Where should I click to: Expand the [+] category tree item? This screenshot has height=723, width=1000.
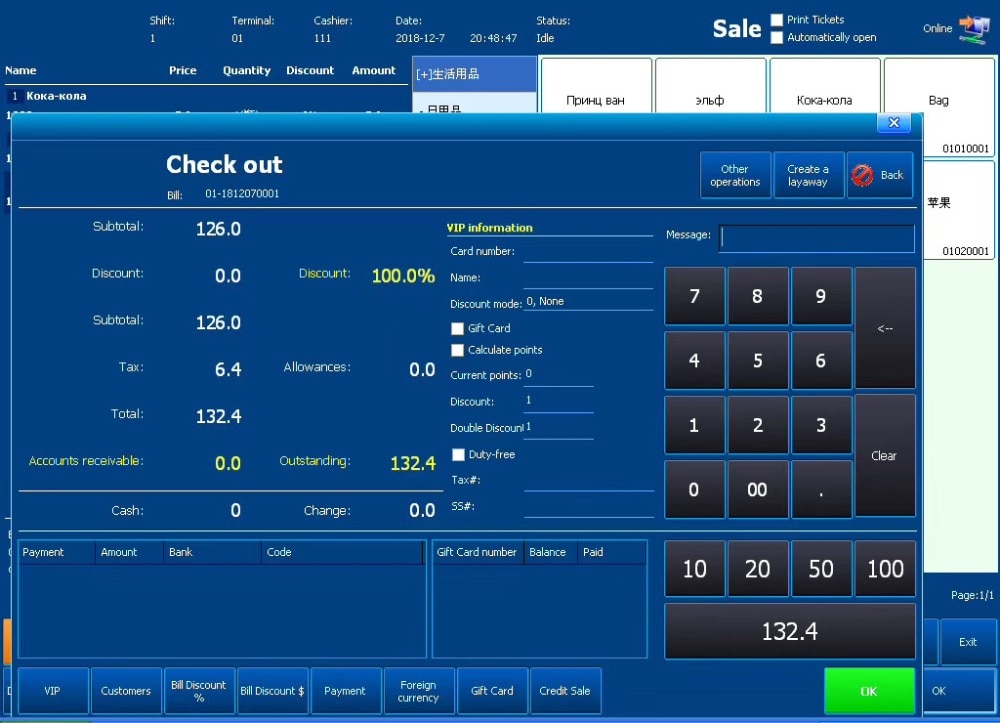pos(474,74)
